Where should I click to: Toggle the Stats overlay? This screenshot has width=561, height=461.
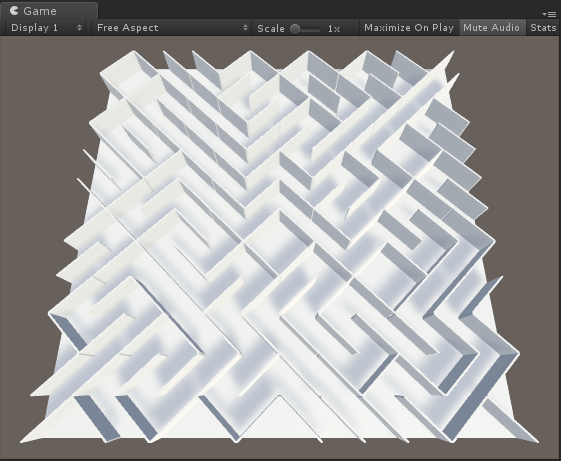point(543,28)
